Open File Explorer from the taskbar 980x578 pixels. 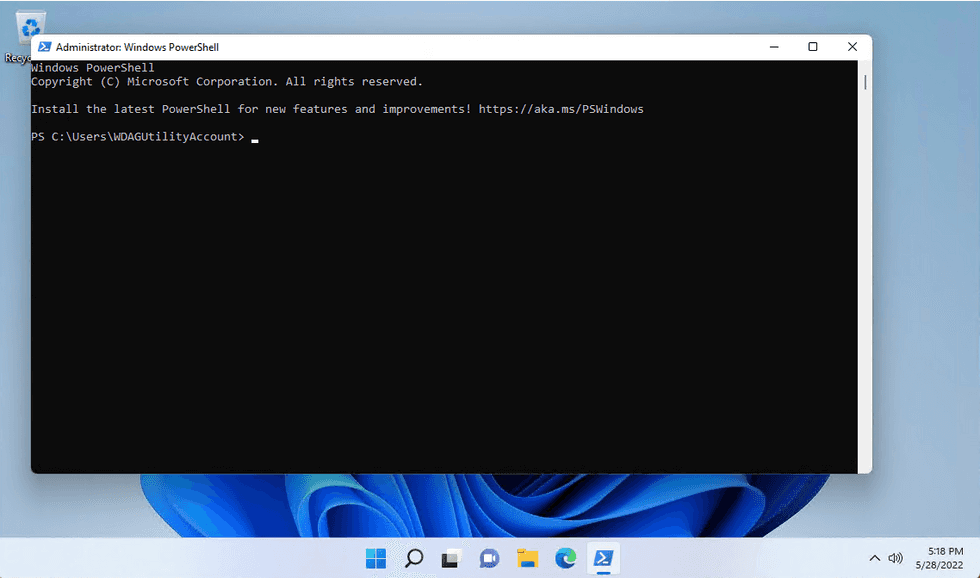click(527, 558)
